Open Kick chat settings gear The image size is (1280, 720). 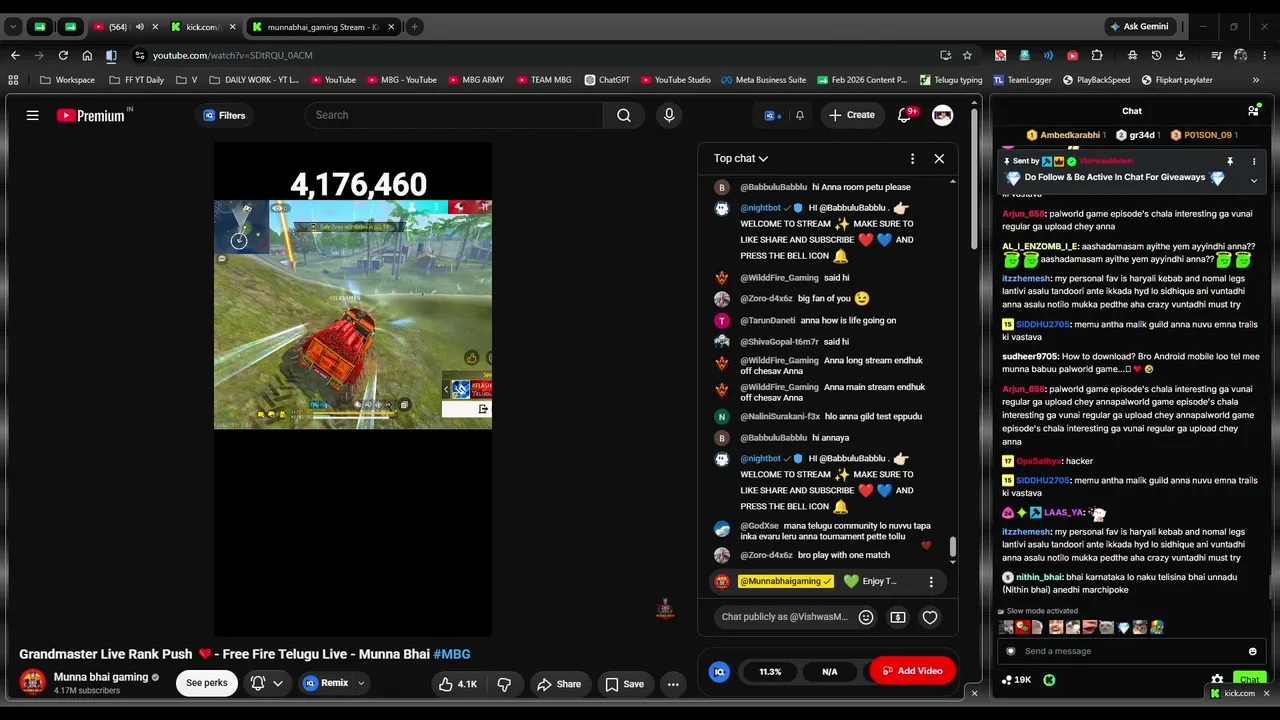1217,680
